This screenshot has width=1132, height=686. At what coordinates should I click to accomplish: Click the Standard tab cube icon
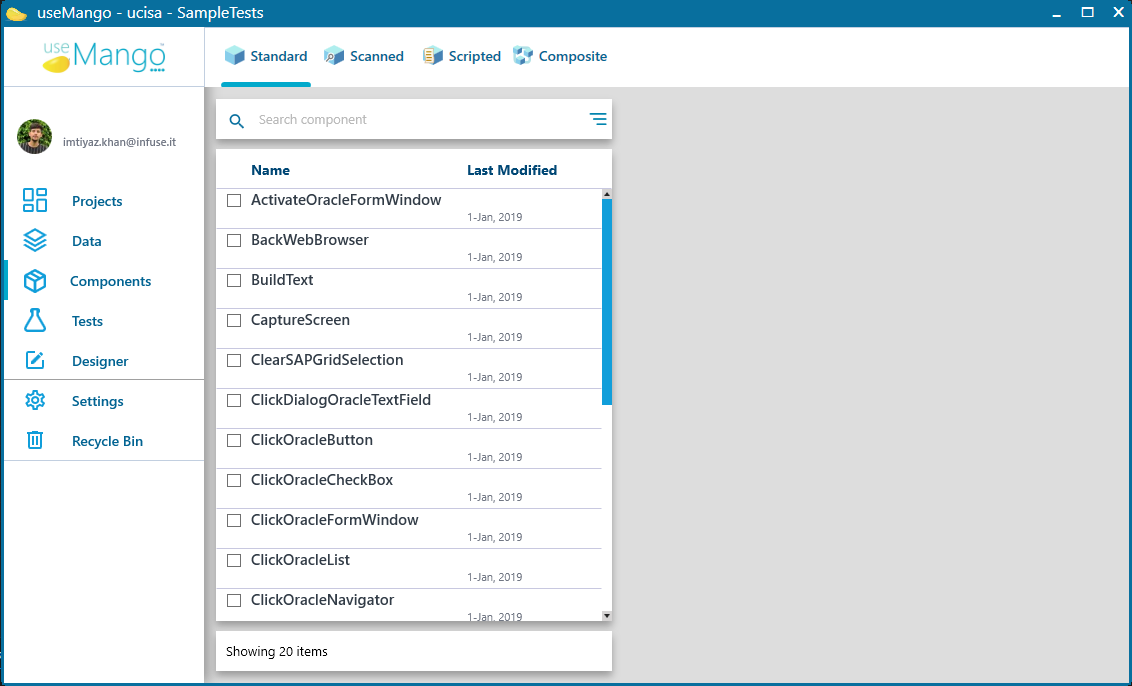(x=235, y=56)
